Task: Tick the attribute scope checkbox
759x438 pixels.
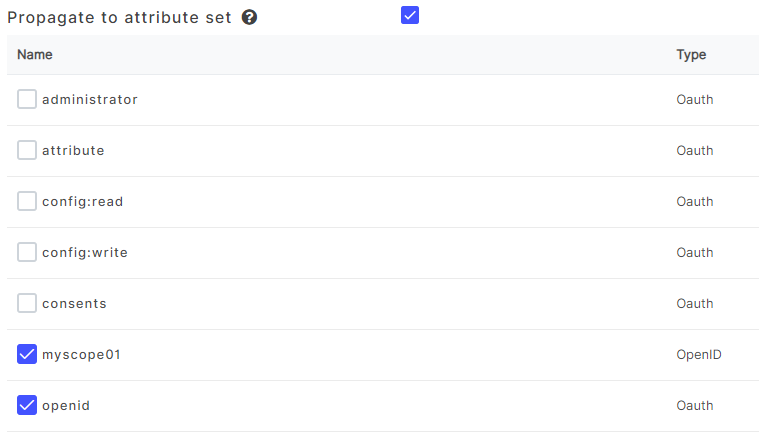Action: point(27,151)
